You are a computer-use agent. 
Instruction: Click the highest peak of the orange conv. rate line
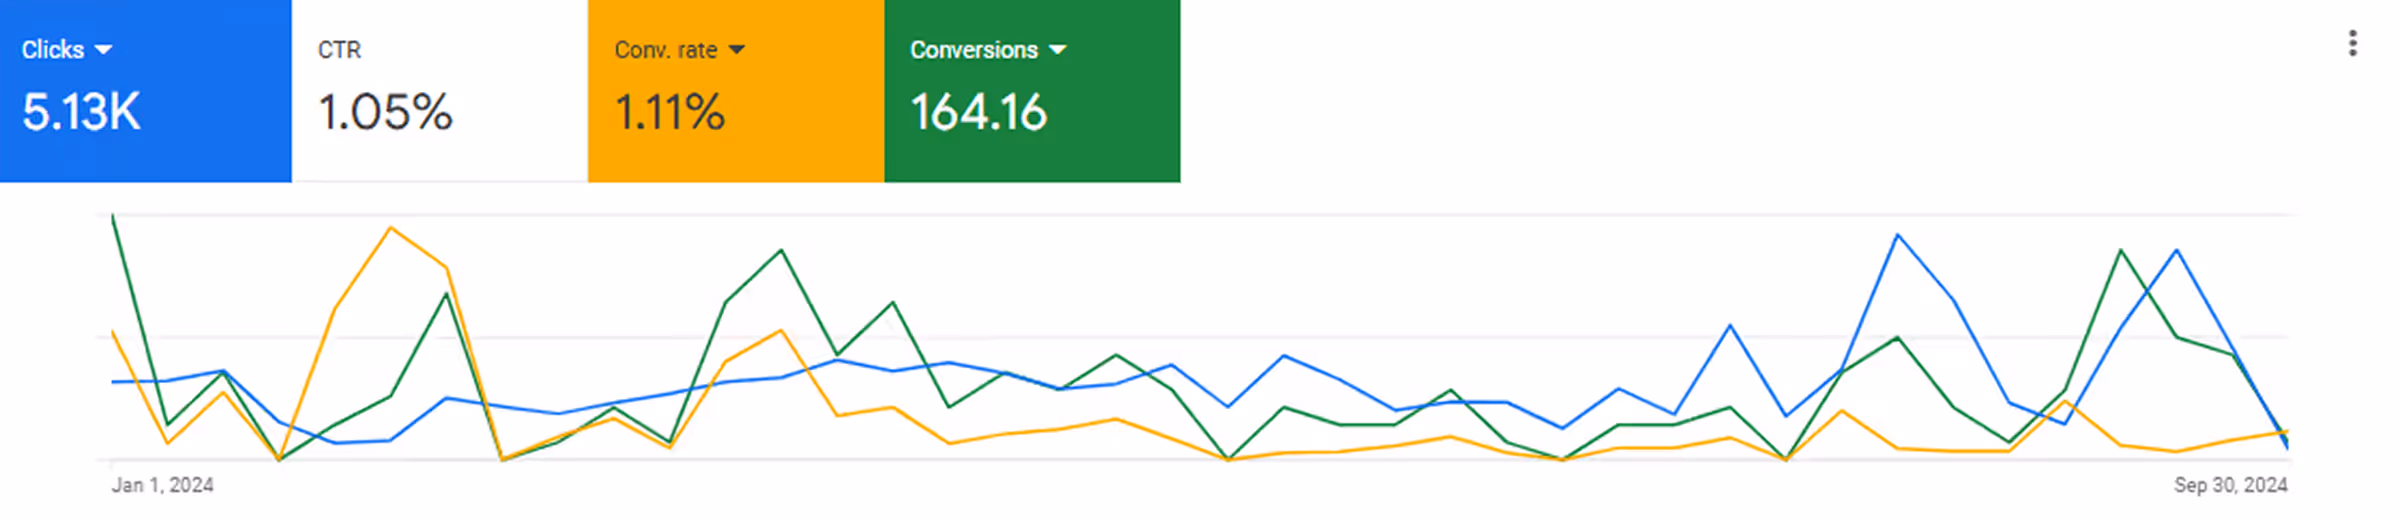click(x=390, y=228)
